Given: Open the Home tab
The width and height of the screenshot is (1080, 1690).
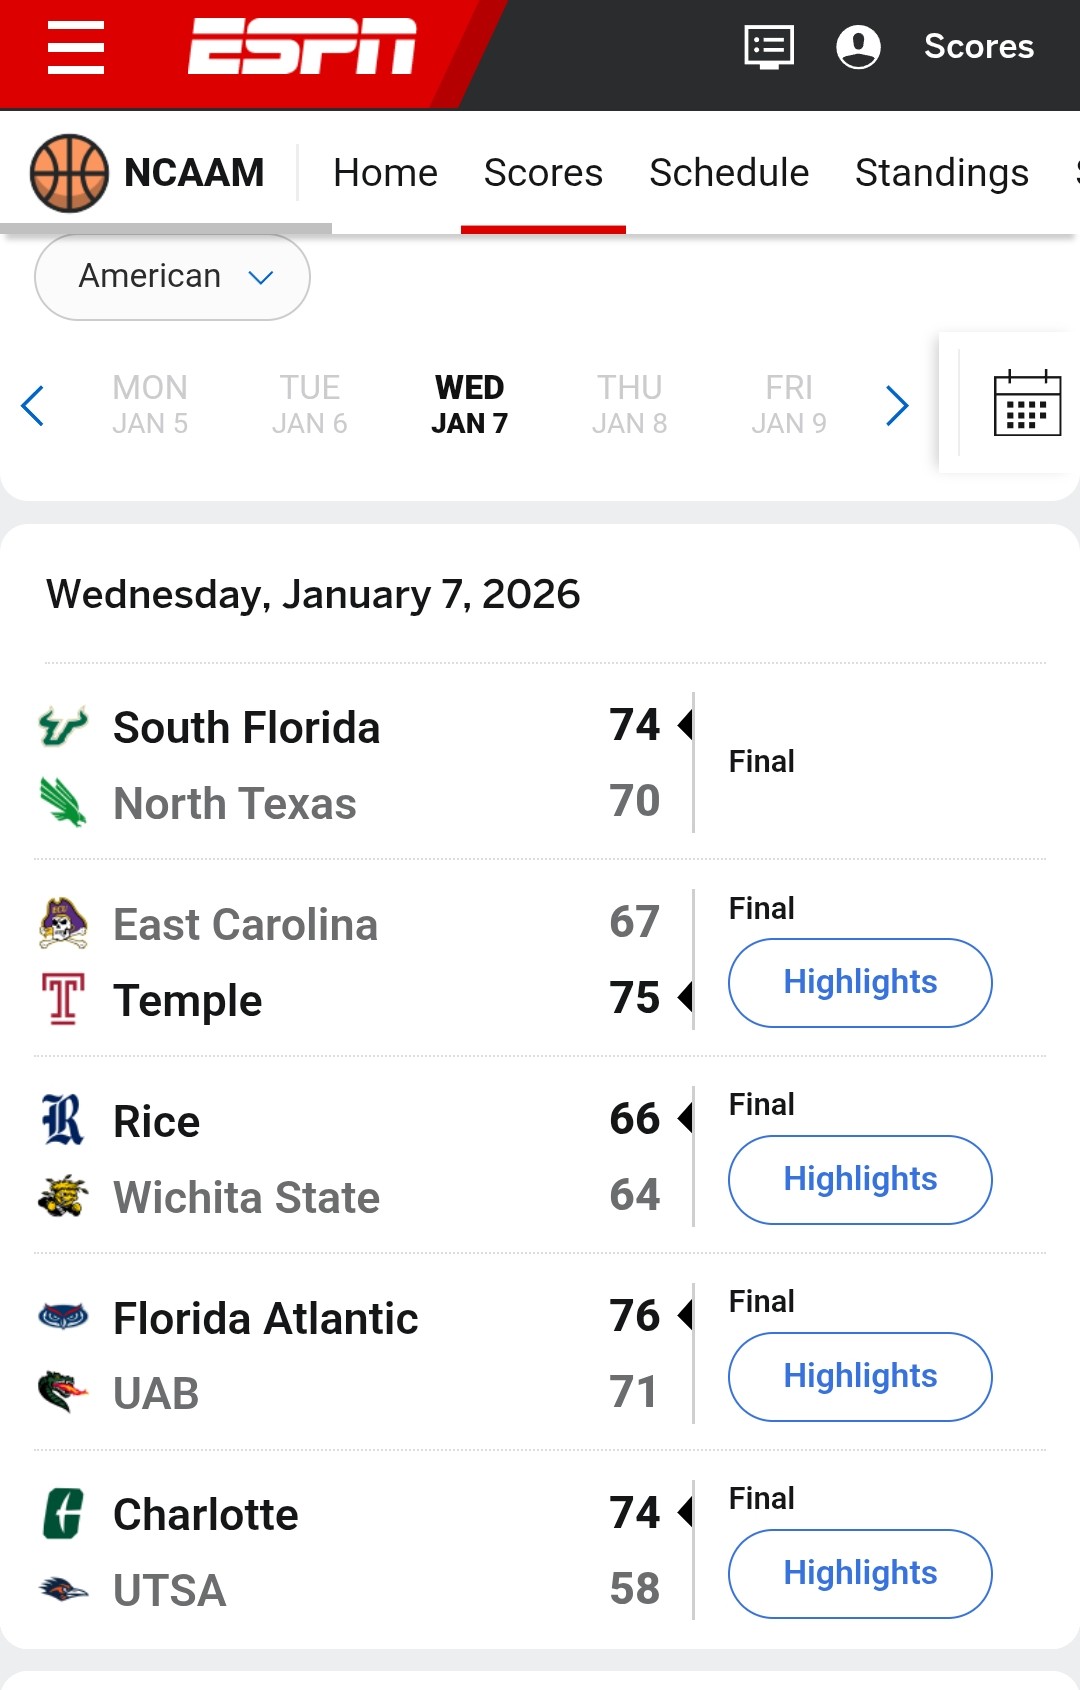Looking at the screenshot, I should pyautogui.click(x=385, y=173).
